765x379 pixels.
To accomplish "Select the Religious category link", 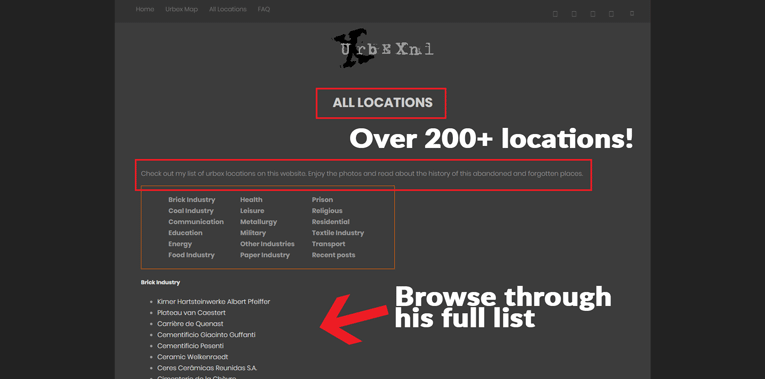I will click(x=327, y=211).
